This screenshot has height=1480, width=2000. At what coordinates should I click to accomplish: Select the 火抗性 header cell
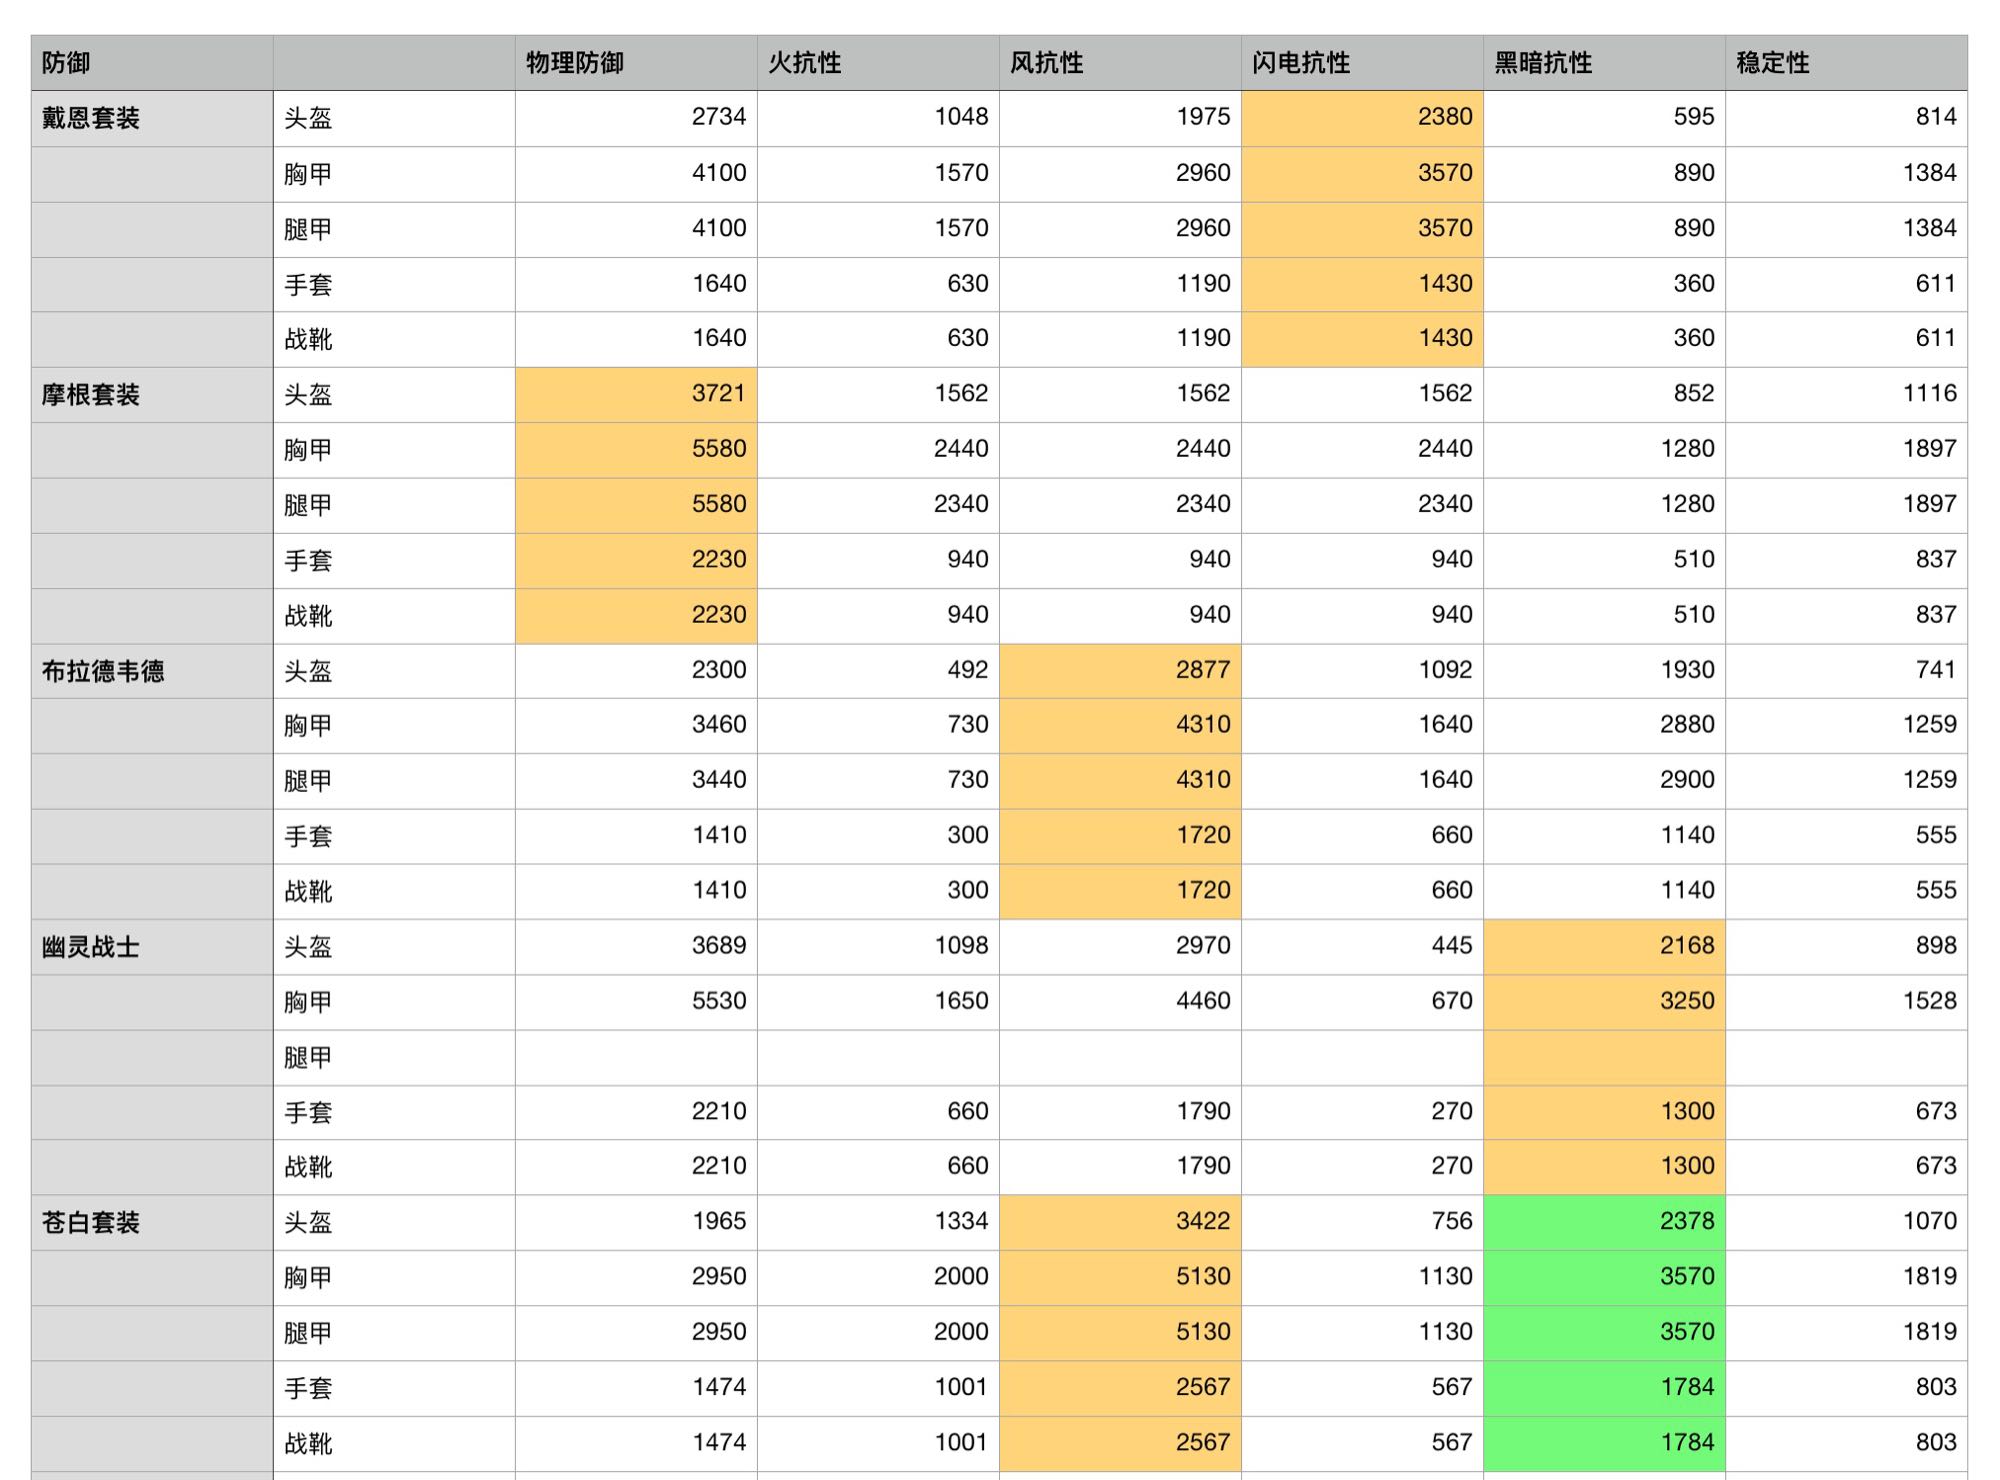878,63
